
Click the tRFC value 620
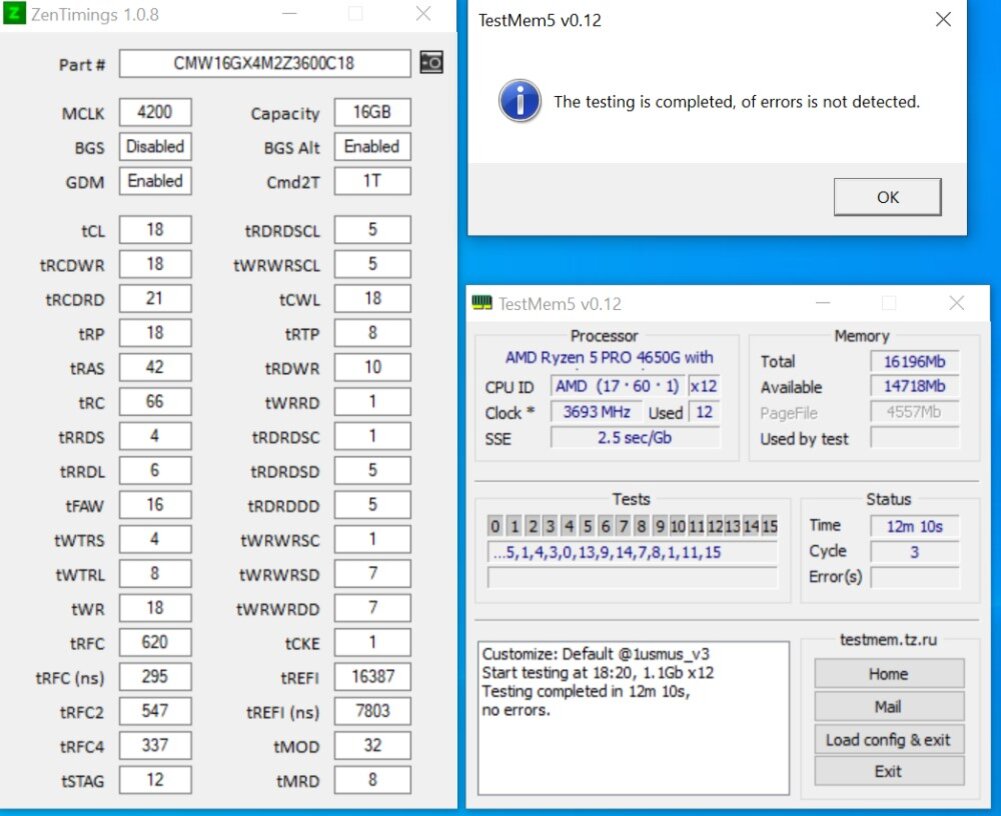[155, 642]
